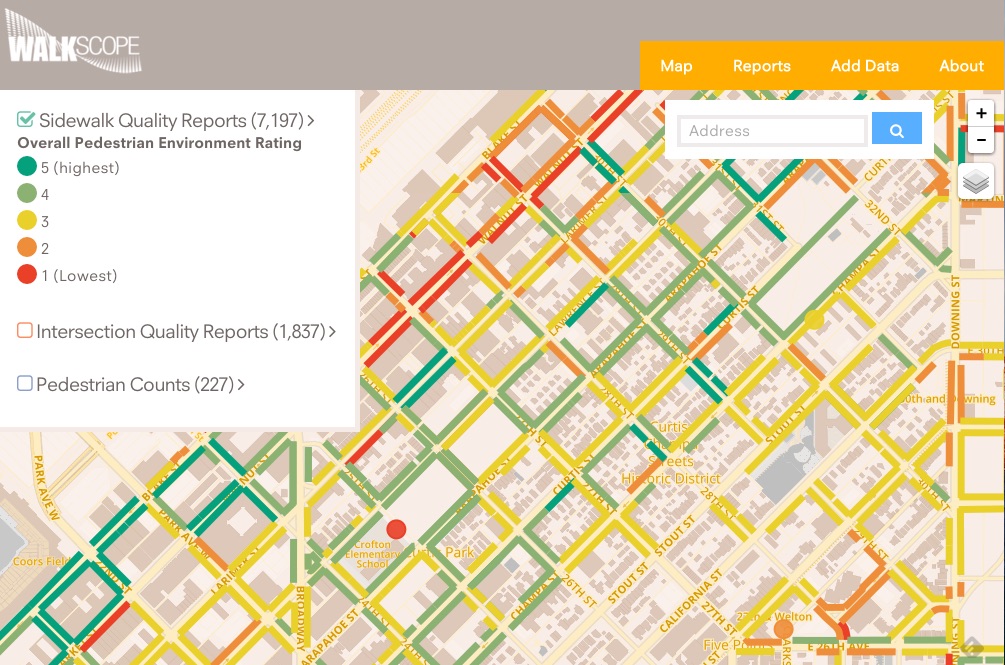Click the Crofton Elementary School map label
Viewport: 1005px width, 665px height.
pyautogui.click(x=372, y=554)
